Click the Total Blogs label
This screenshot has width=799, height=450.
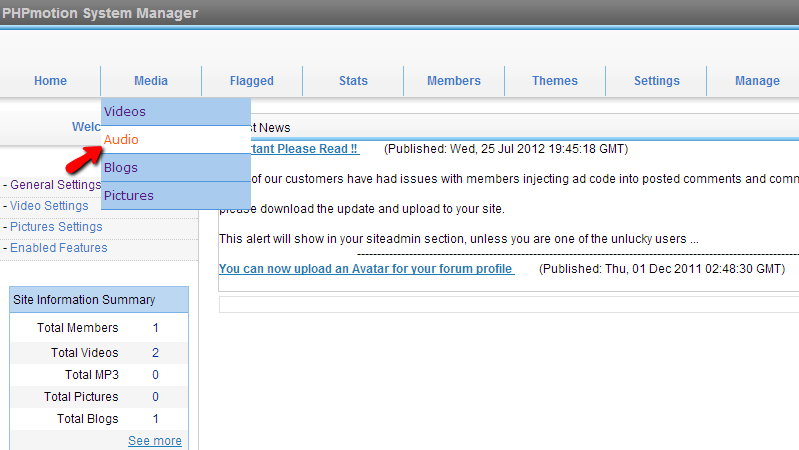click(88, 419)
